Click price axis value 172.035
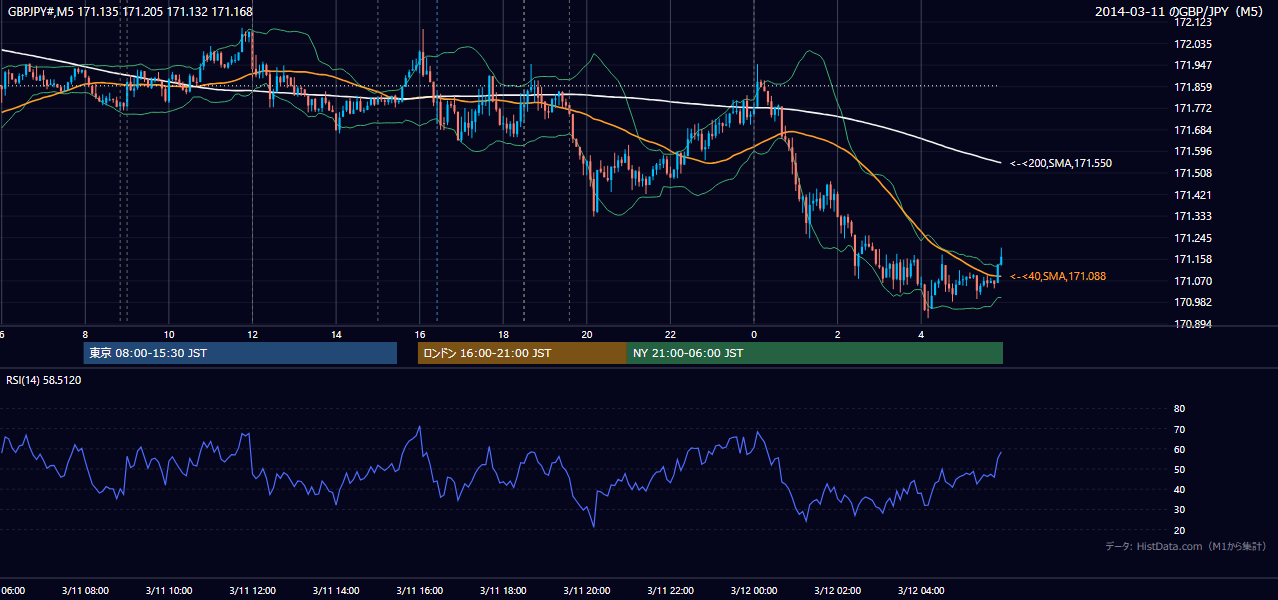This screenshot has height=600, width=1278. click(1193, 44)
